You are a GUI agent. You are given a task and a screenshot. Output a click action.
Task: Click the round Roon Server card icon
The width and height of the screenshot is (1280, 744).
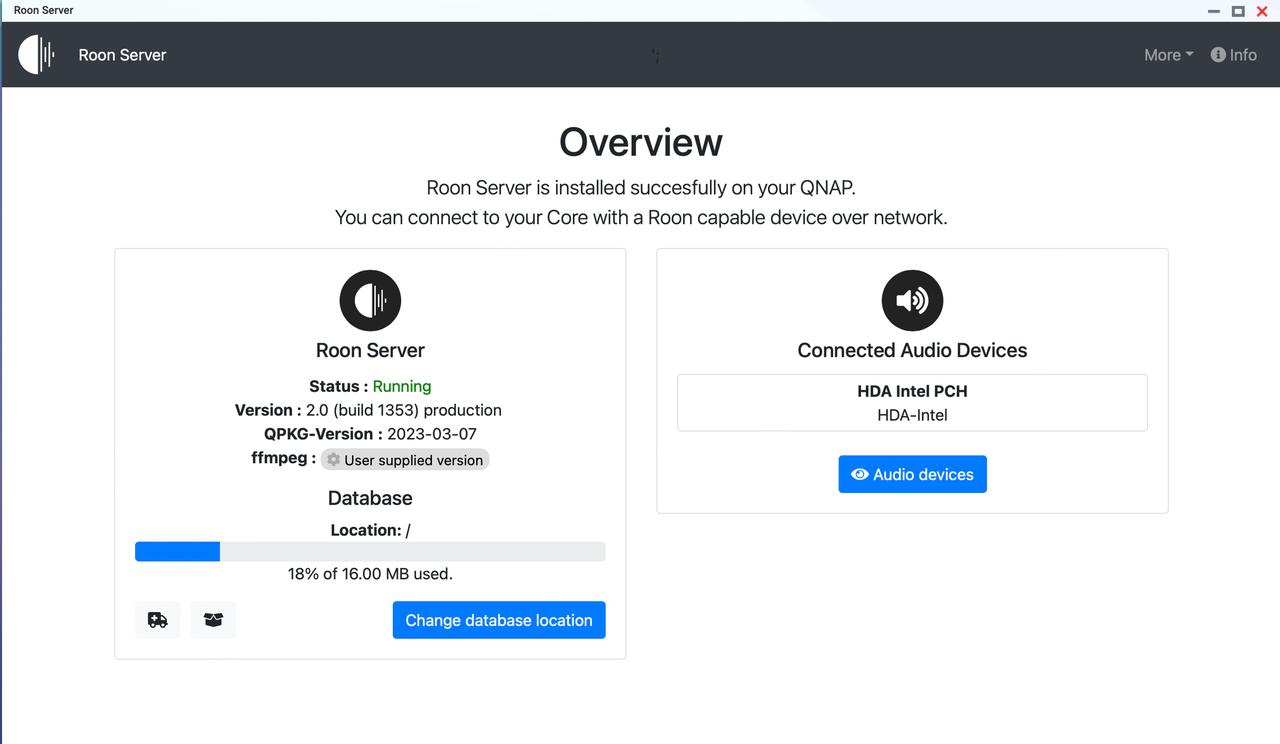pos(370,300)
